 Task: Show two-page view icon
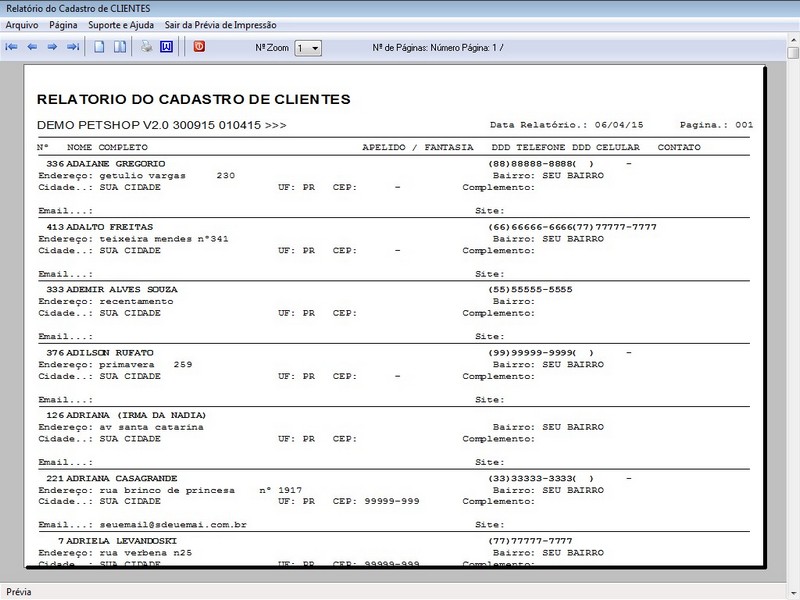coord(120,47)
